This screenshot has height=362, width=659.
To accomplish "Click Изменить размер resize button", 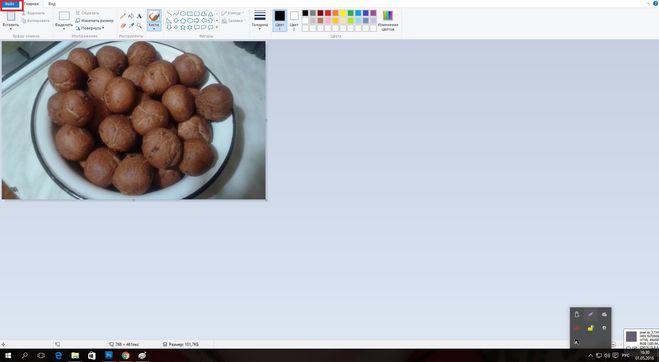I will 95,21.
